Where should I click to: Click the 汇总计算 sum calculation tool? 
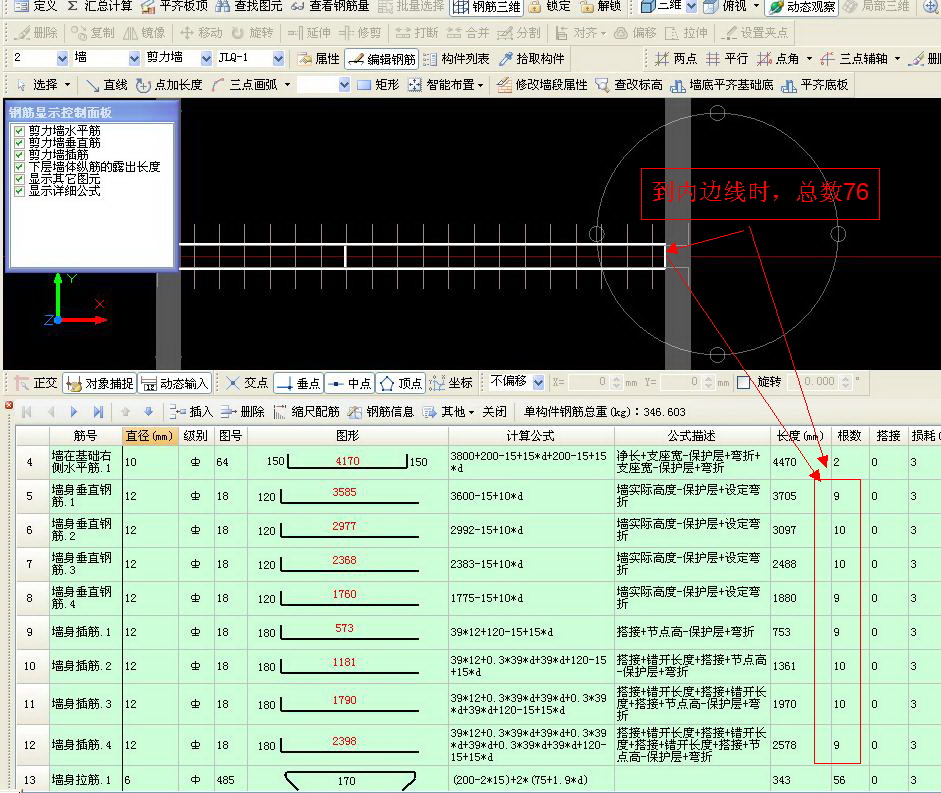[100, 6]
